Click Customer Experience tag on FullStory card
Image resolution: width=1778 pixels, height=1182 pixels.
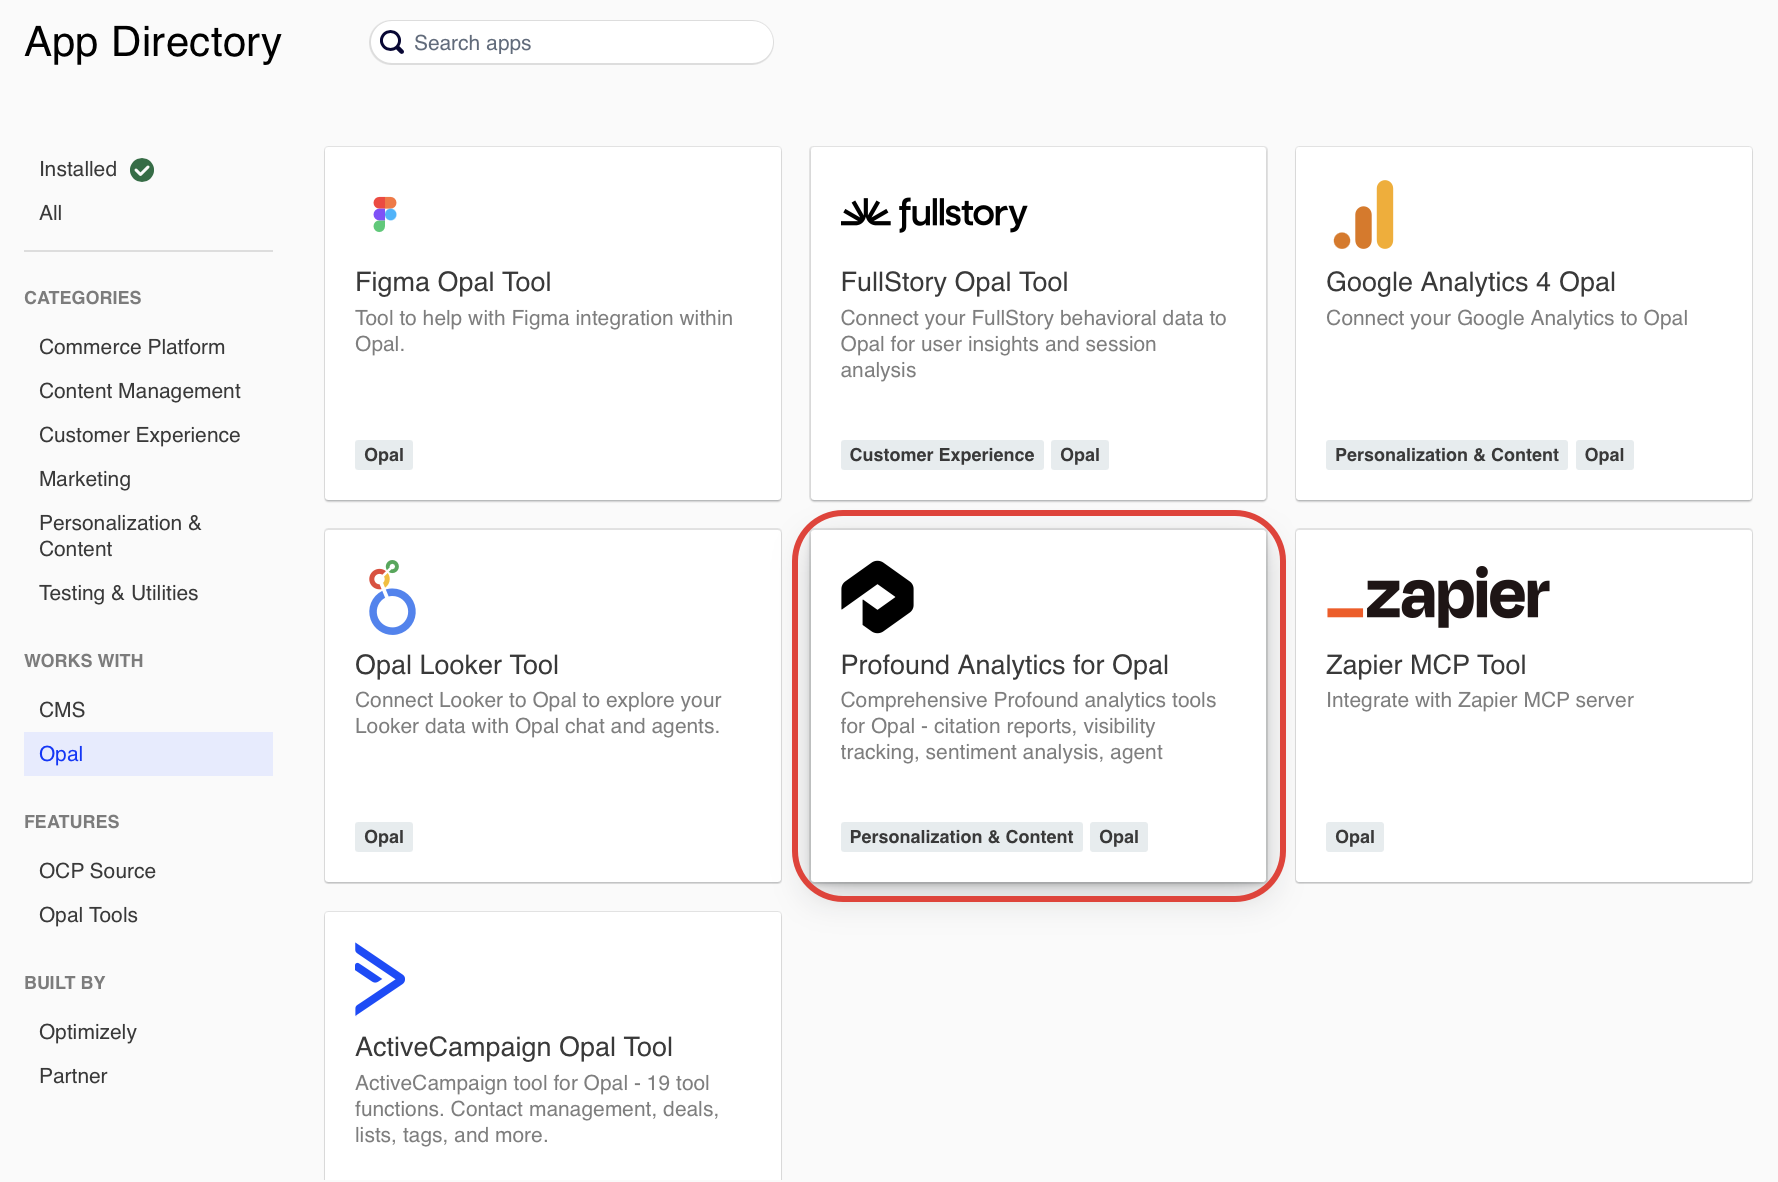[x=941, y=455]
